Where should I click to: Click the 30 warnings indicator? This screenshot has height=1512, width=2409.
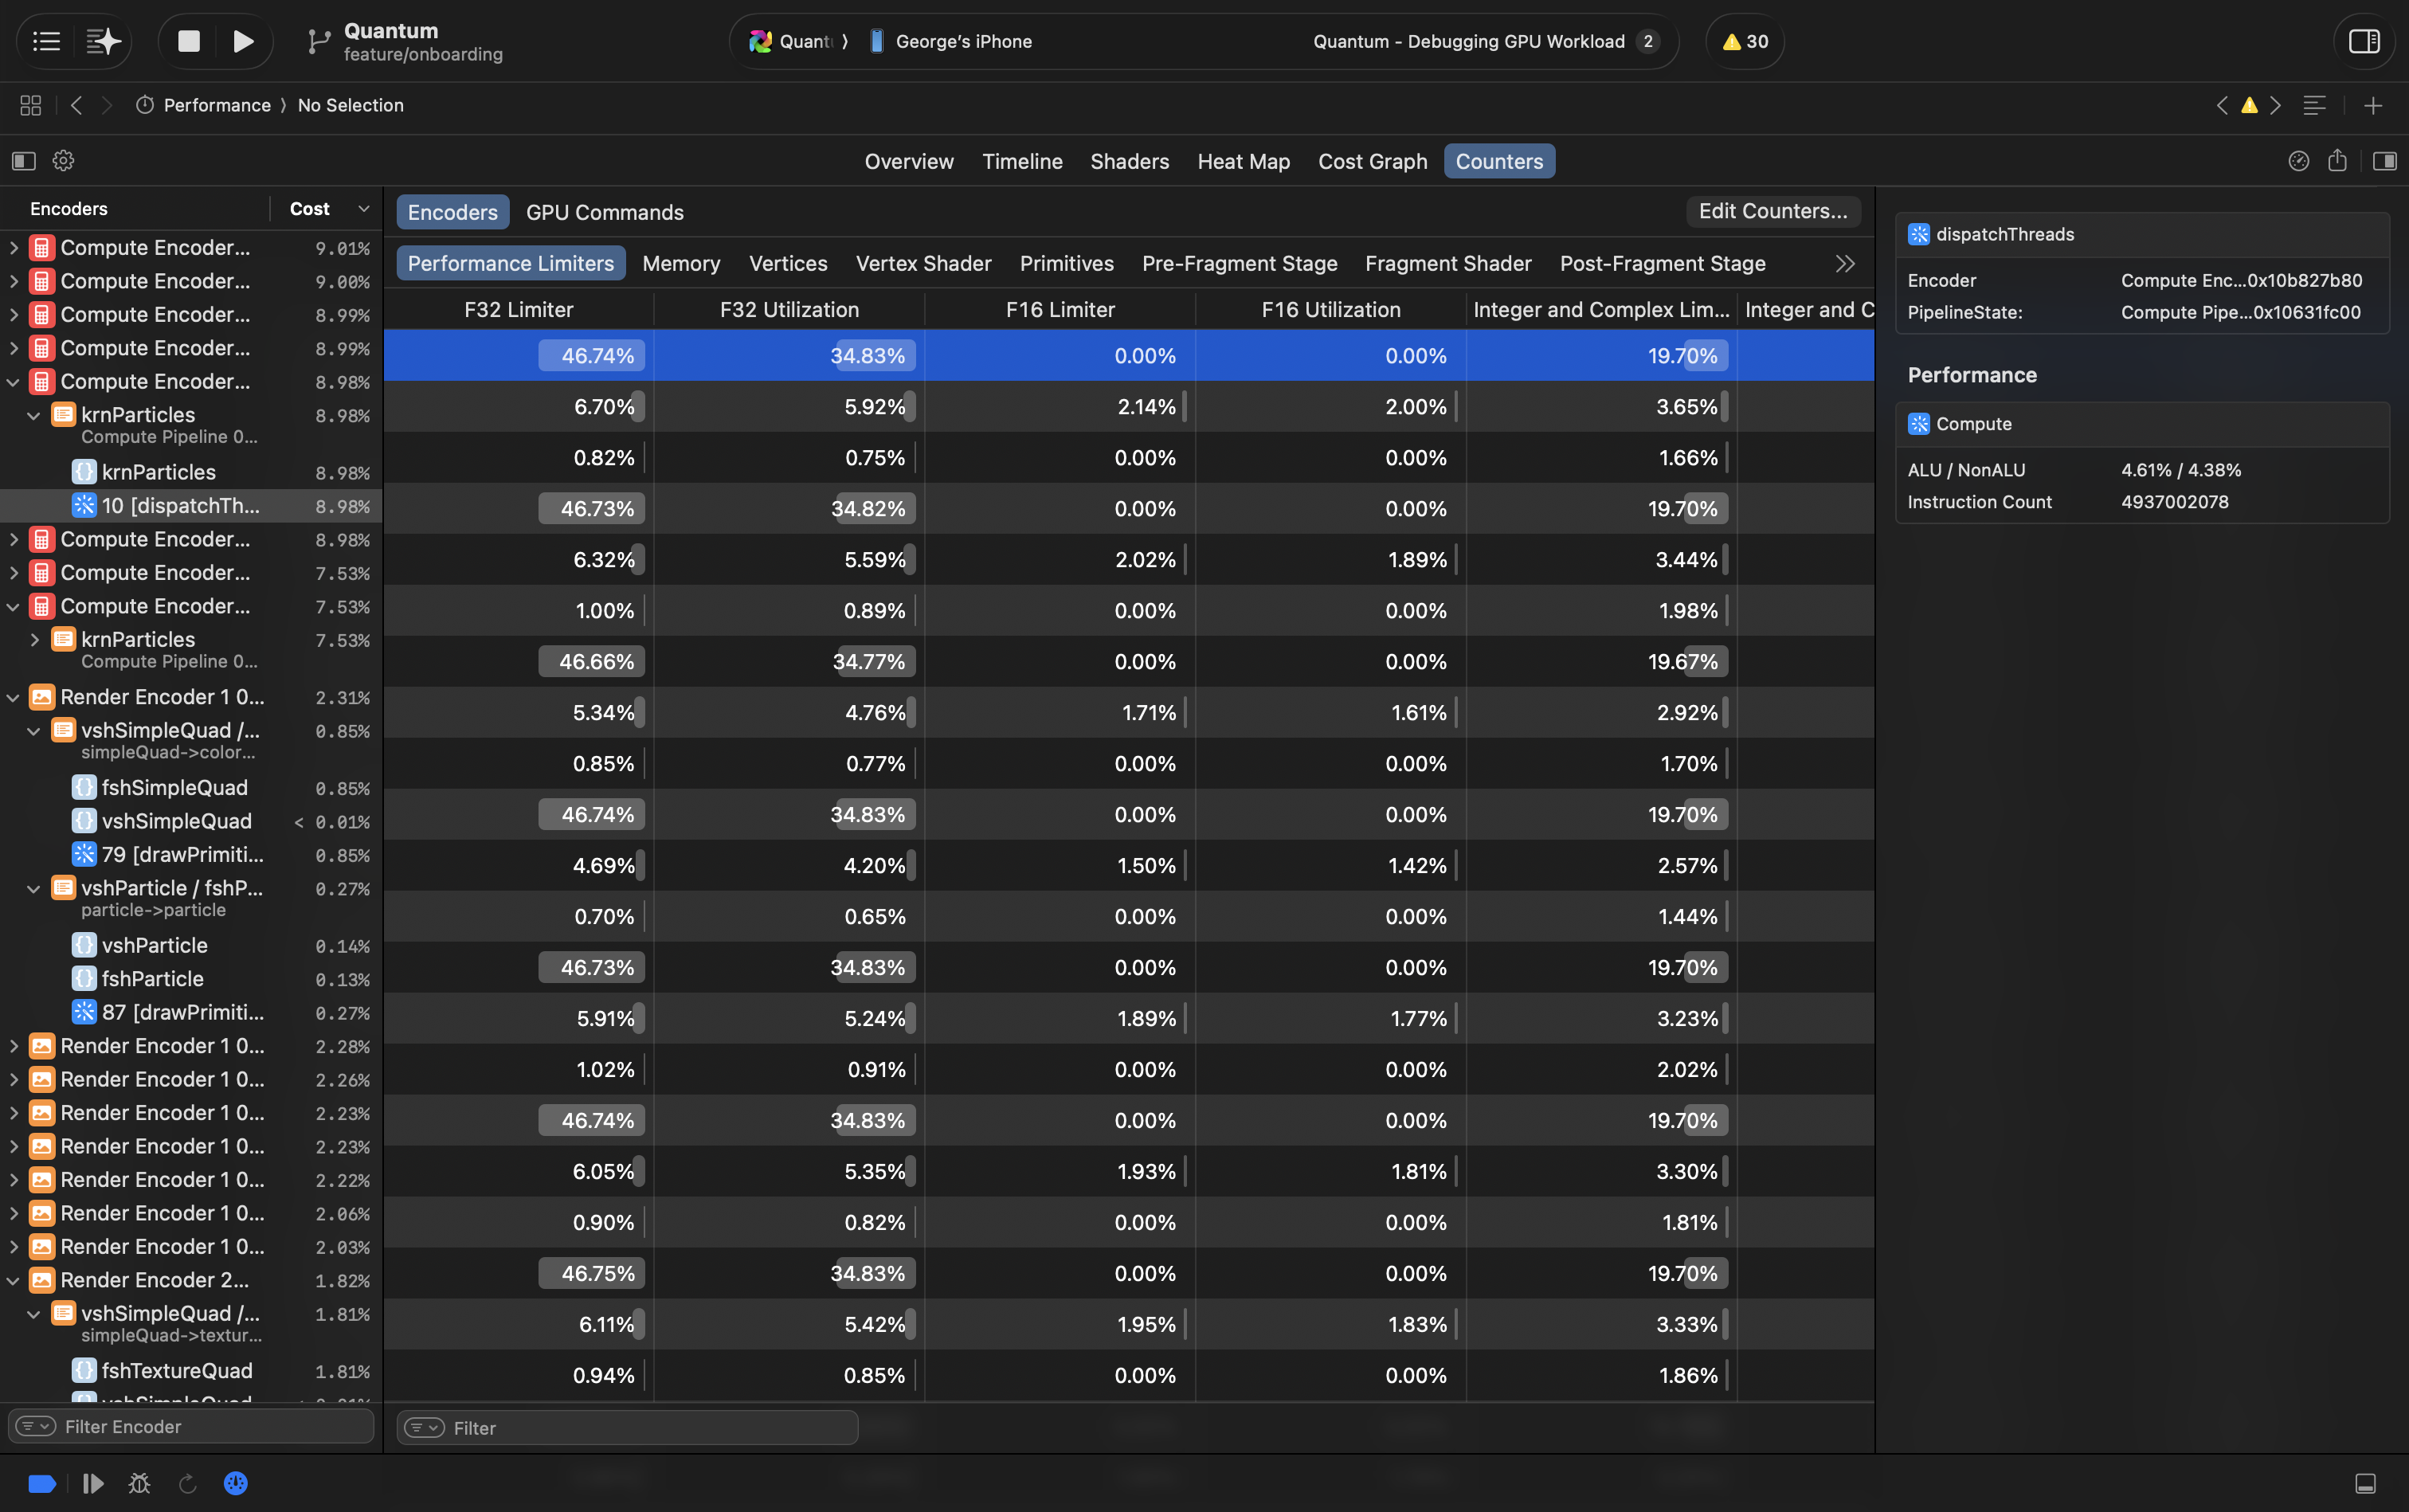point(1745,41)
